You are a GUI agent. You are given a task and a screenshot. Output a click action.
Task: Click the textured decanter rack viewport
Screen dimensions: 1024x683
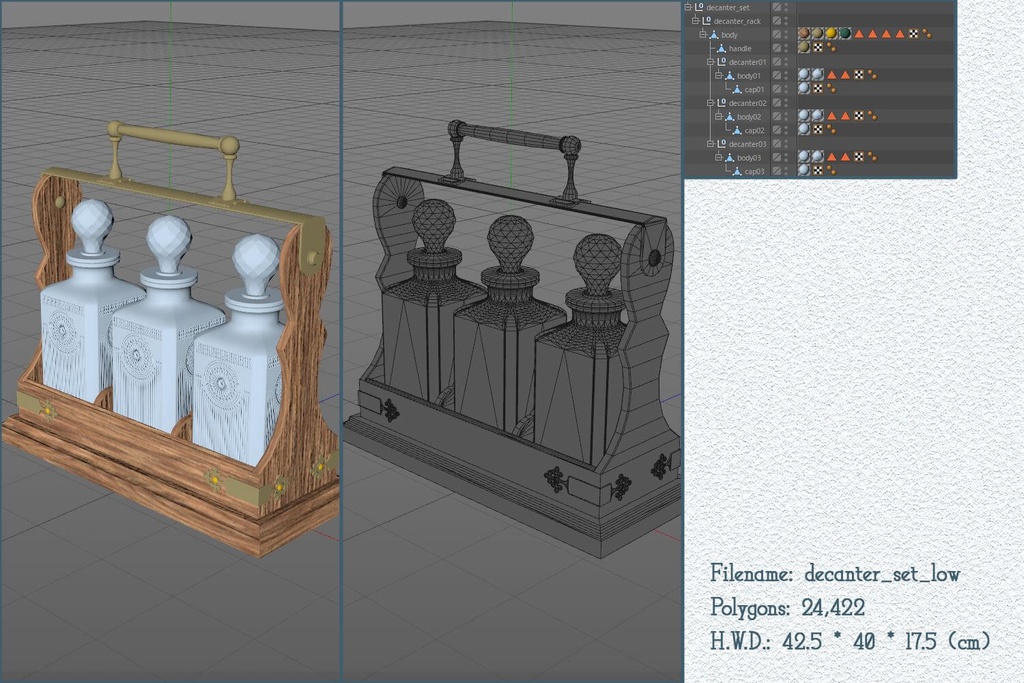click(x=170, y=342)
